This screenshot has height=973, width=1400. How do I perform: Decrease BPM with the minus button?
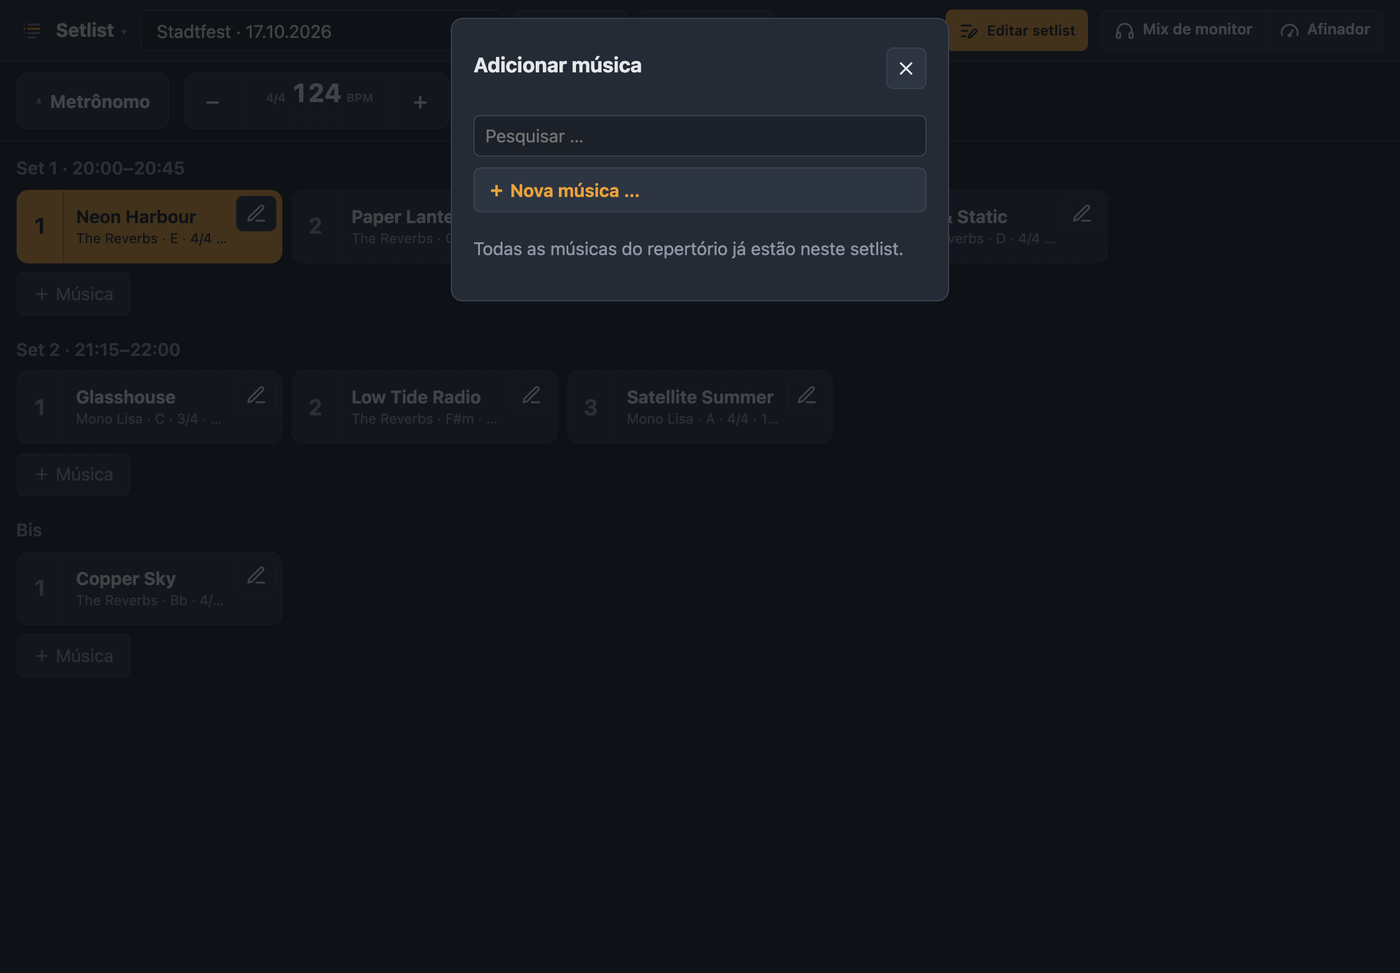(x=212, y=102)
